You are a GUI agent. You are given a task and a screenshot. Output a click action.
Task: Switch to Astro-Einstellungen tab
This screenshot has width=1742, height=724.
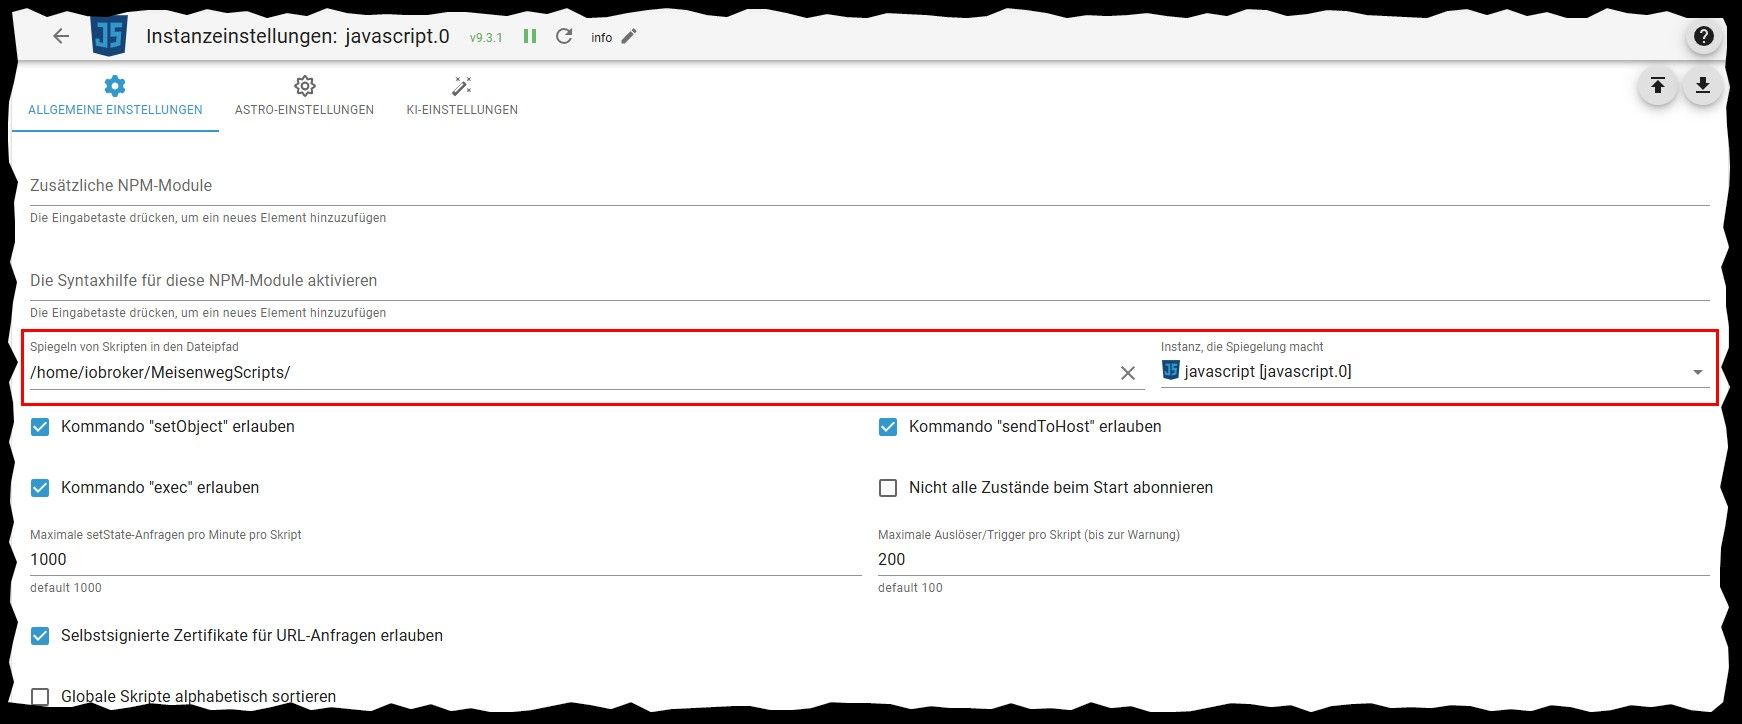pos(304,97)
